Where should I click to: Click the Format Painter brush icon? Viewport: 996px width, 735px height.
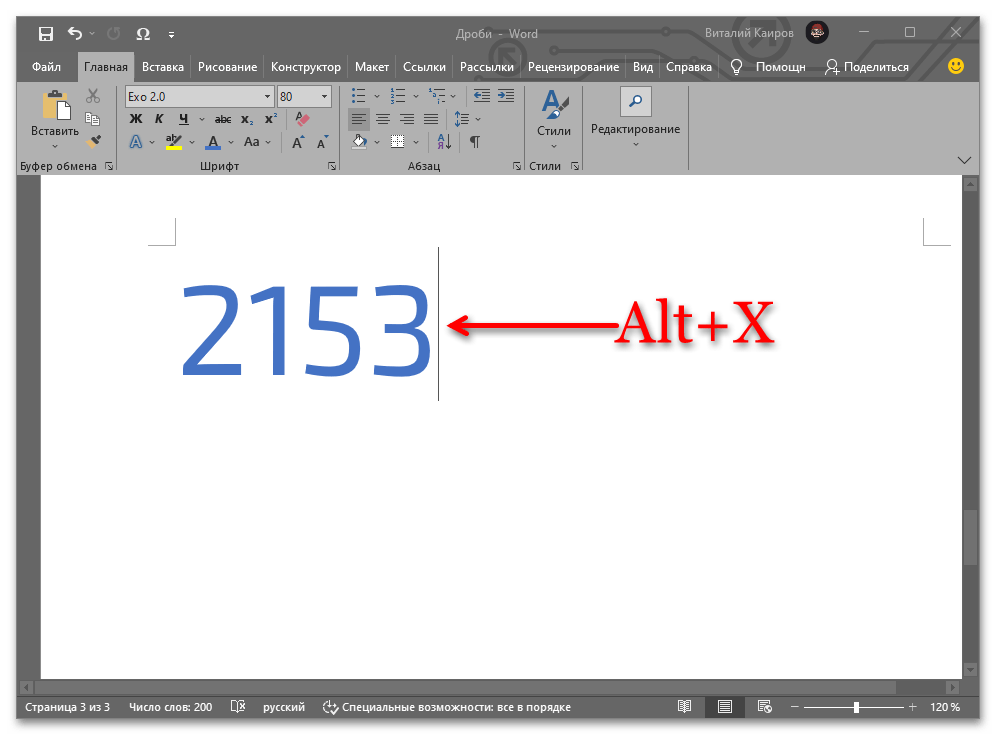[x=93, y=142]
